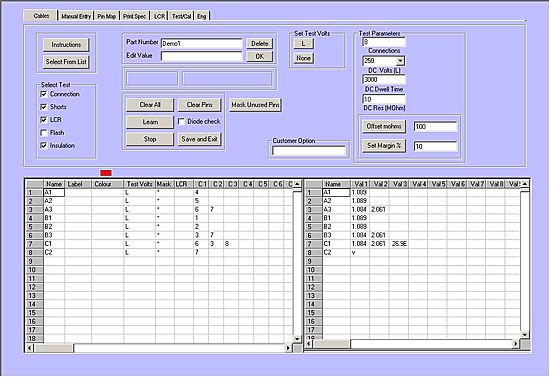The image size is (550, 377).
Task: Start the Learn function
Action: [150, 122]
